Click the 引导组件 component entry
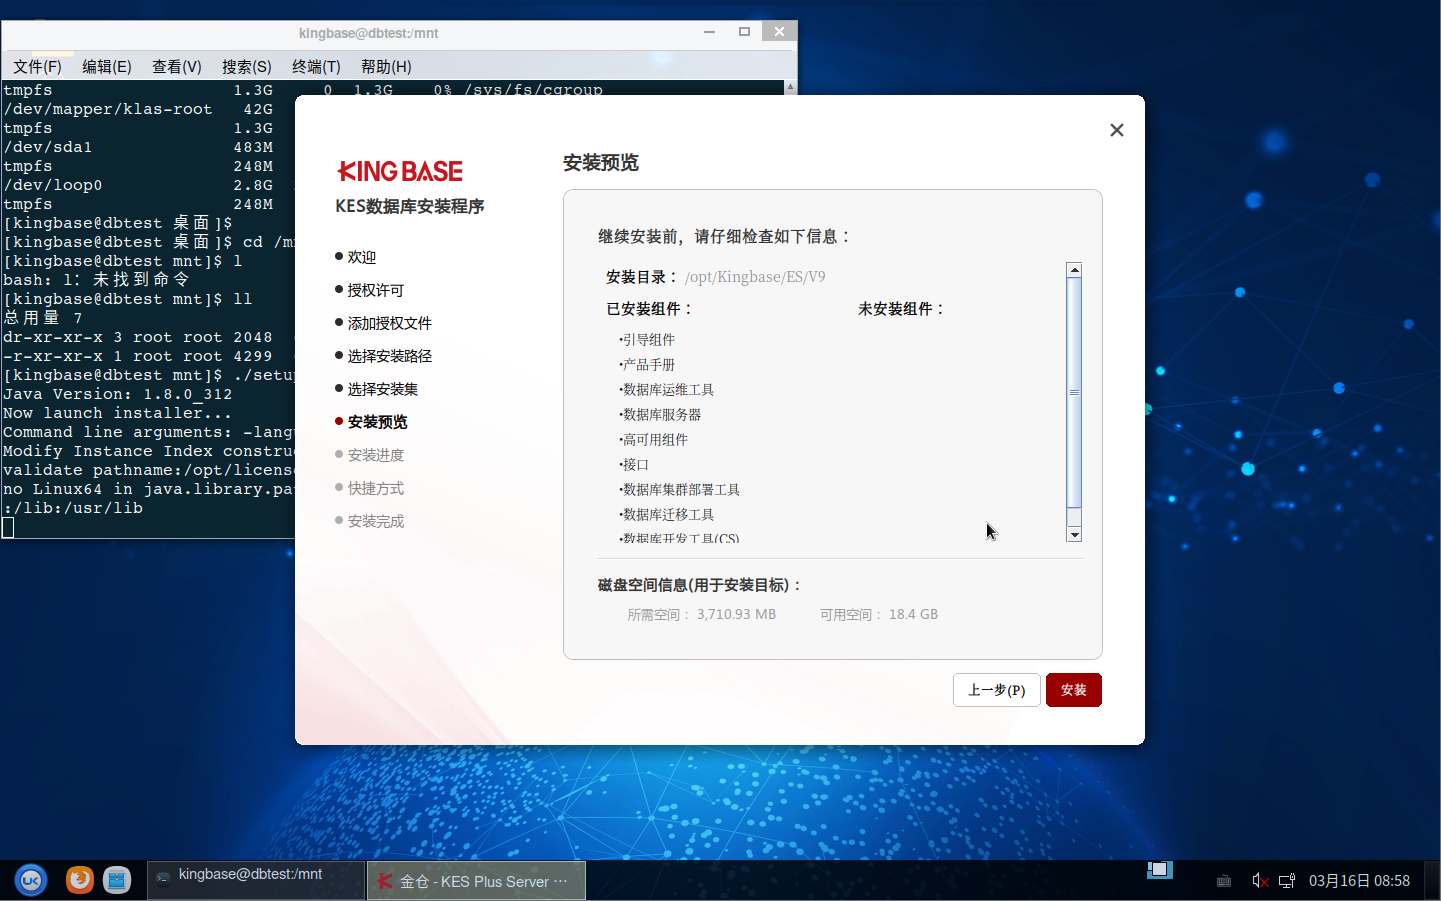 coord(648,340)
